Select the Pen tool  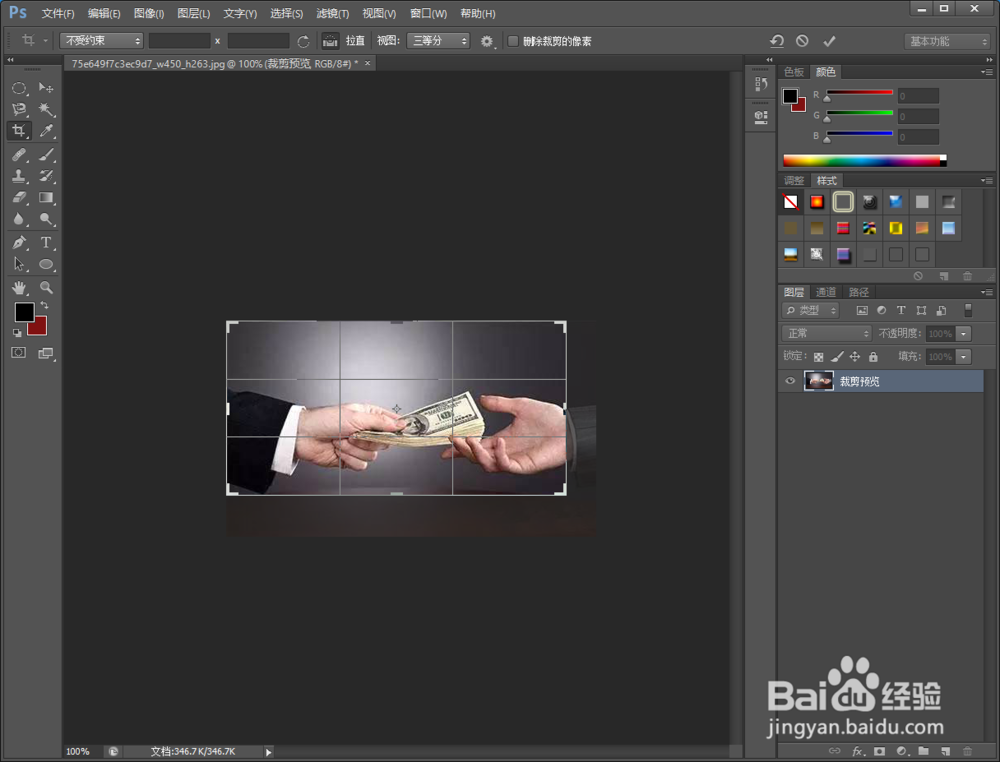coord(19,242)
